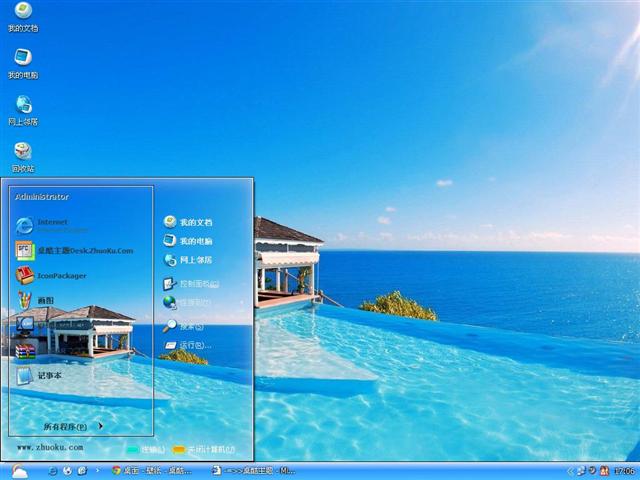The width and height of the screenshot is (640, 480).
Task: Expand hidden tray icons arrow
Action: coord(570,471)
